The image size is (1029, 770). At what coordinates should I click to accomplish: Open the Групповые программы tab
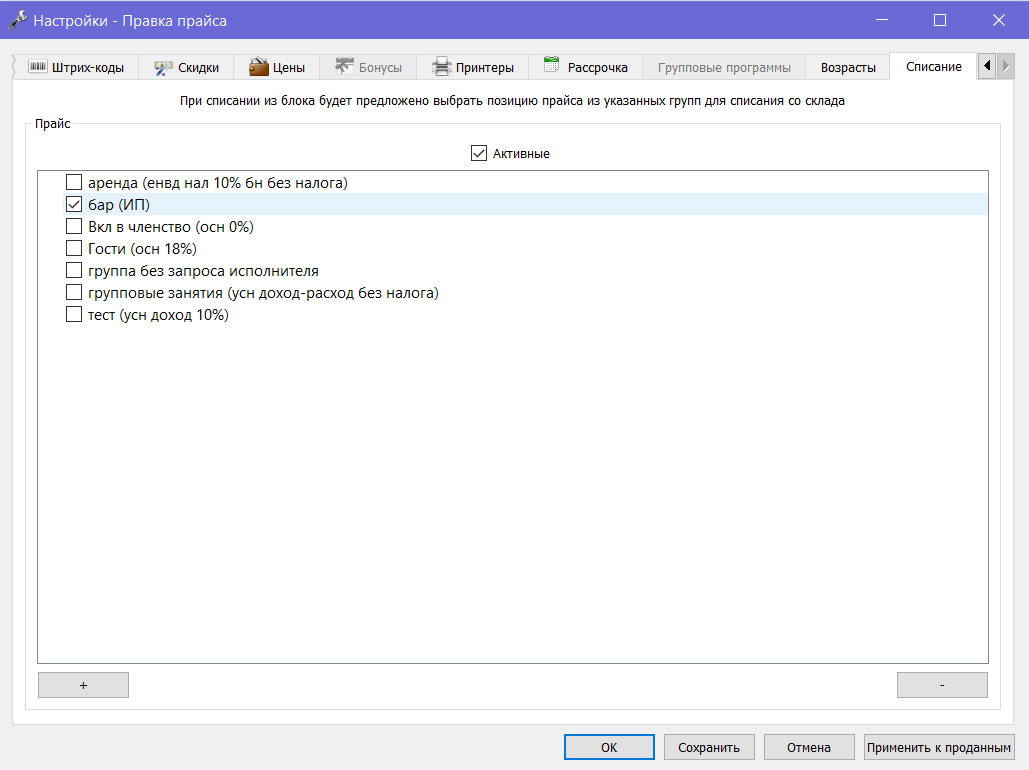(724, 68)
